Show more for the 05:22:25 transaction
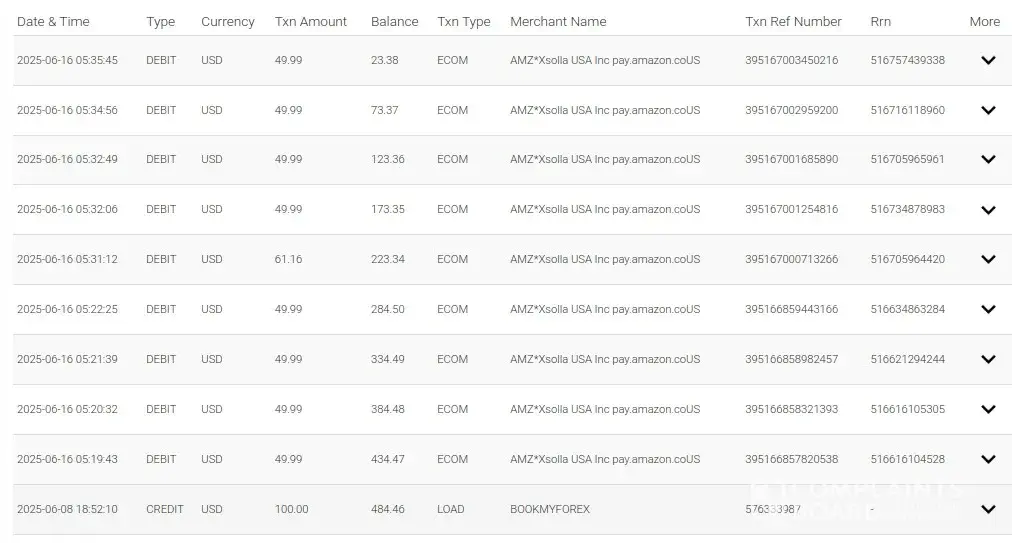Image resolution: width=1012 pixels, height=543 pixels. [x=988, y=309]
